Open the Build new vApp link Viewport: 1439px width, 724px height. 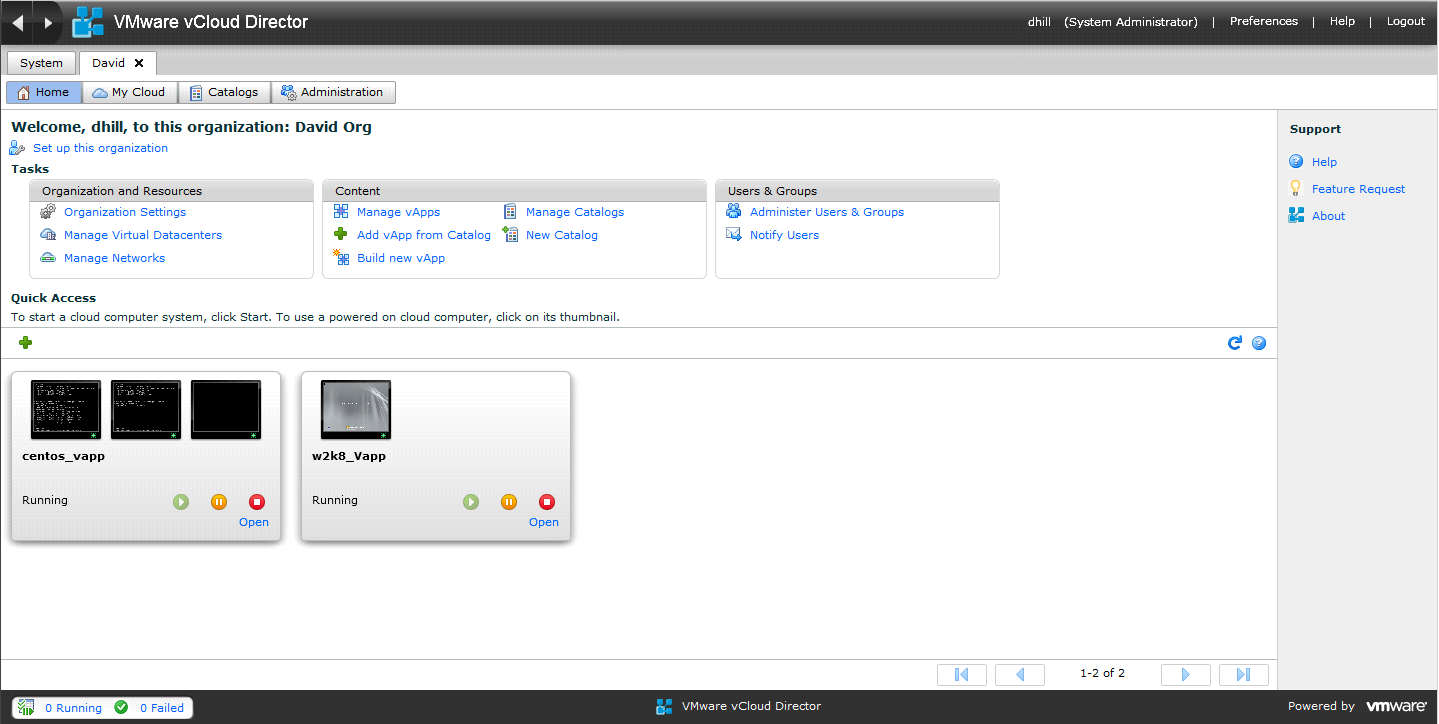click(401, 258)
